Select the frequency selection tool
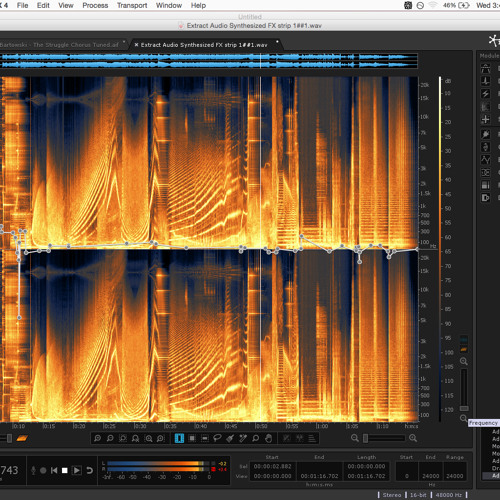This screenshot has height=500, width=500. [205, 438]
